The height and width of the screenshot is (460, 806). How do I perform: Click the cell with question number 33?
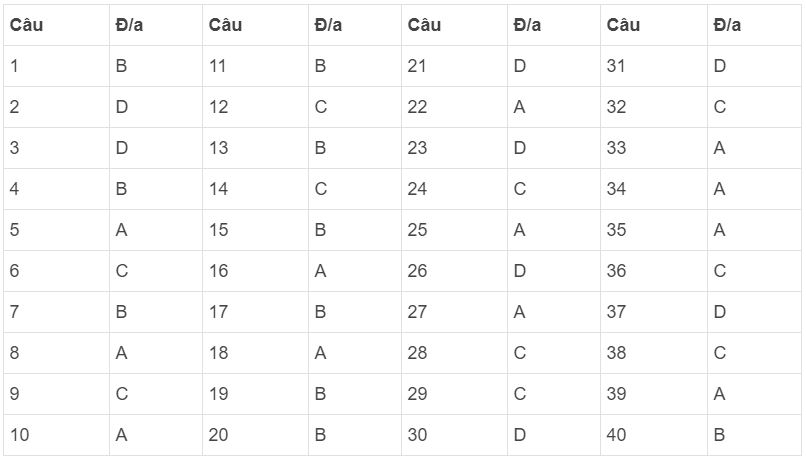[x=616, y=148]
